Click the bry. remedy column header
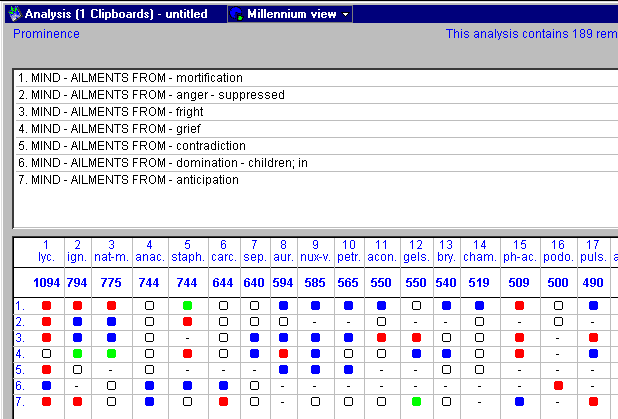This screenshot has width=618, height=419. coord(446,251)
